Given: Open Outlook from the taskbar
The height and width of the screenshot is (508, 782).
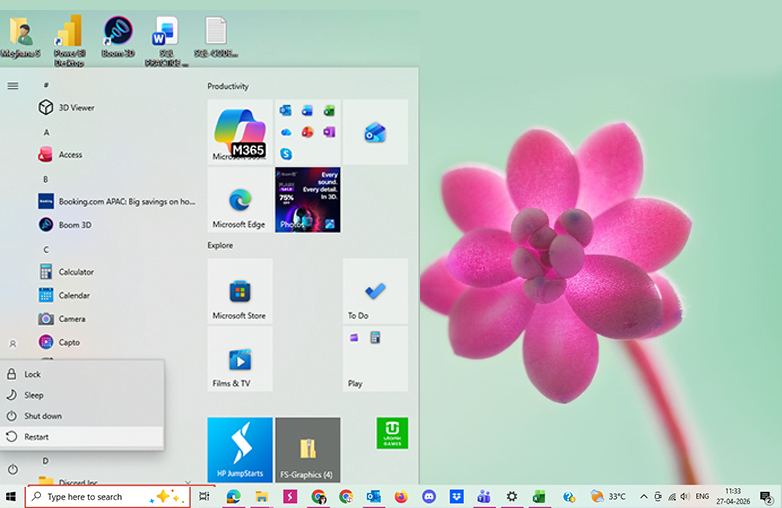Looking at the screenshot, I should (374, 497).
